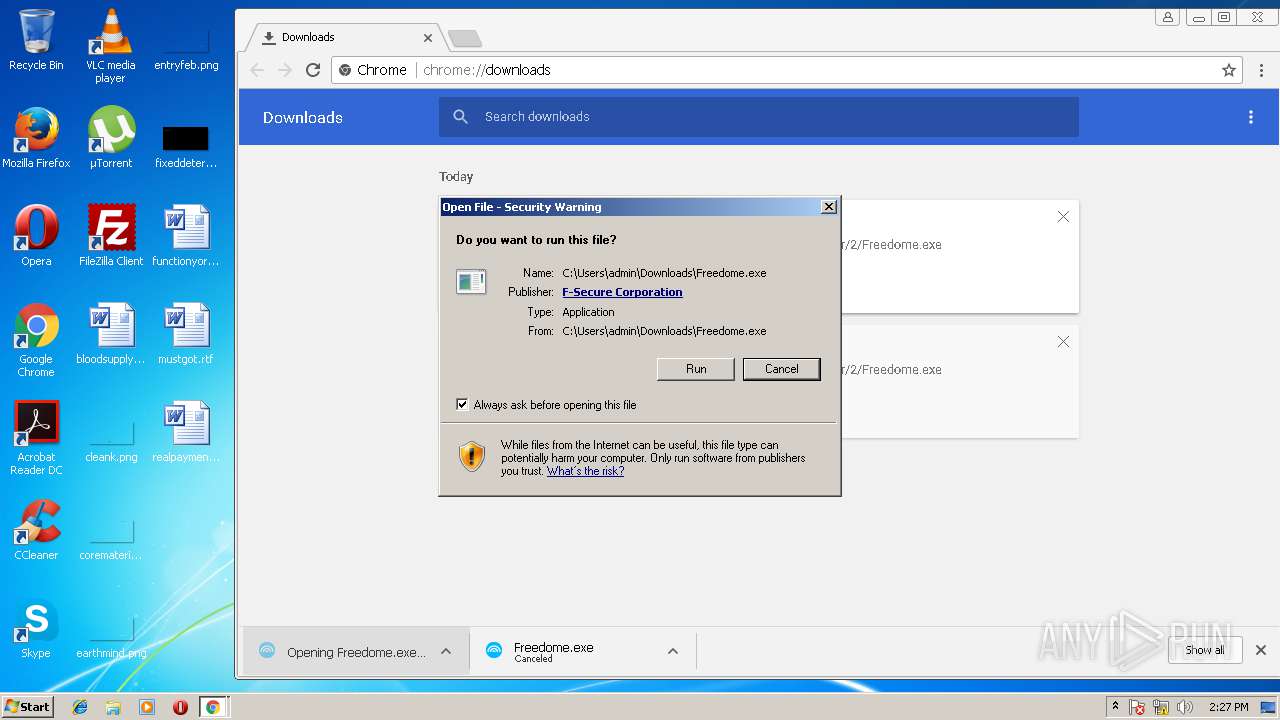Select the Downloads browser tab
1280x720 pixels.
point(344,37)
